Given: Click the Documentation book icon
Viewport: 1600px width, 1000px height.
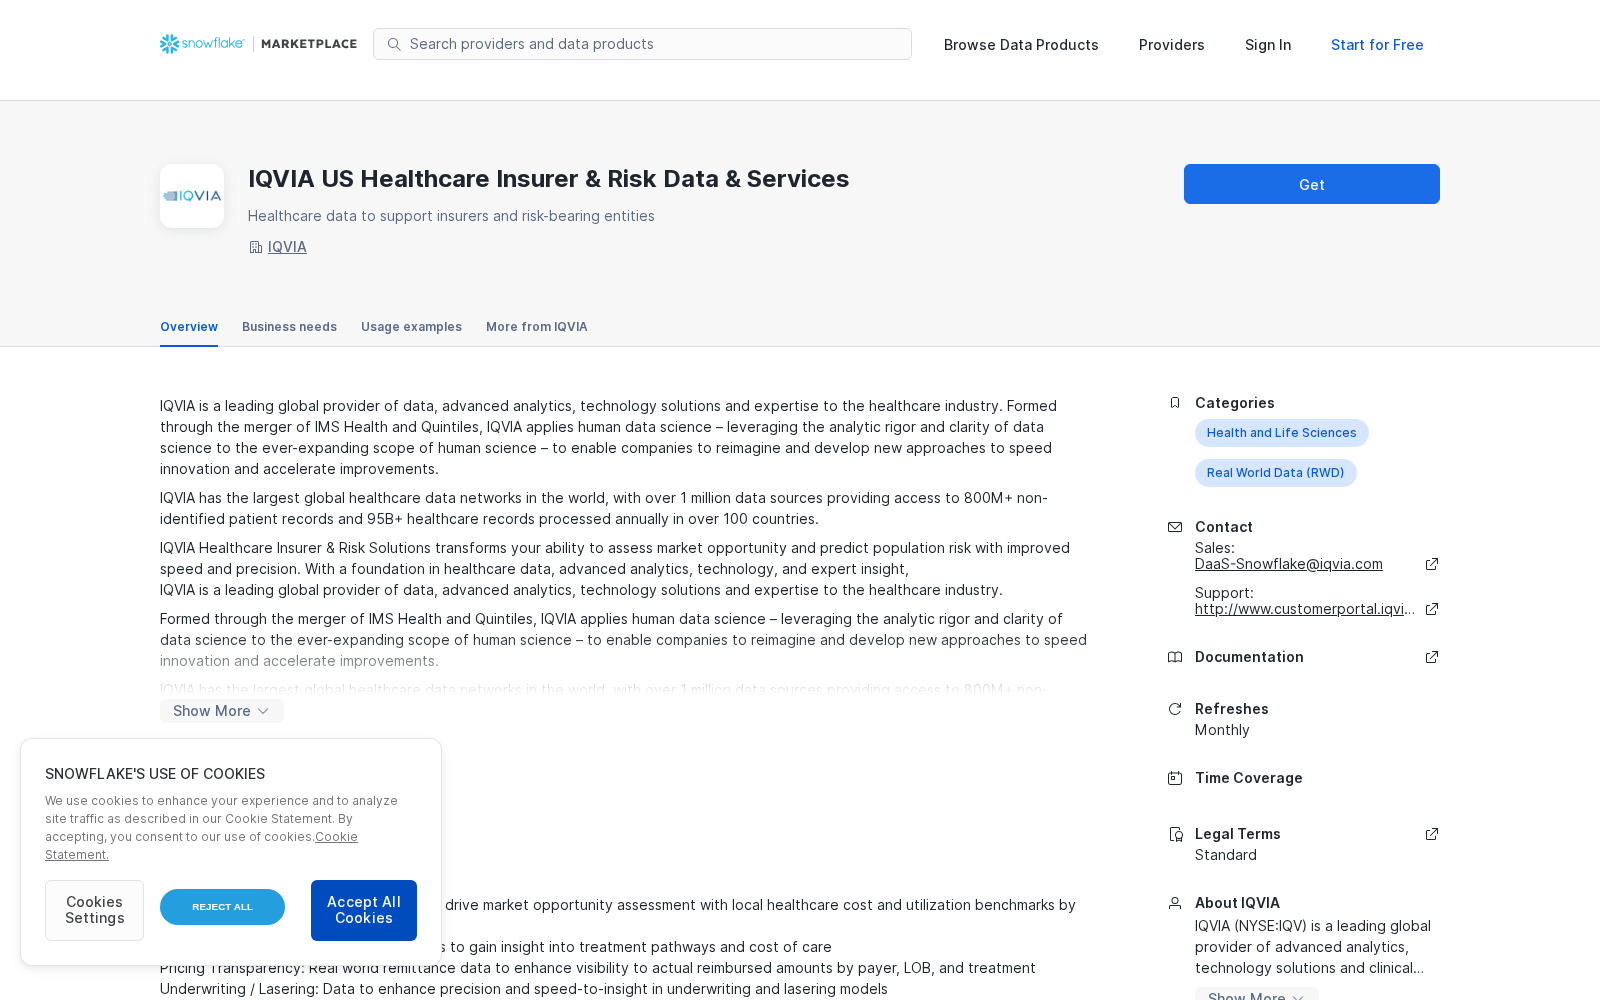Looking at the screenshot, I should pyautogui.click(x=1175, y=657).
